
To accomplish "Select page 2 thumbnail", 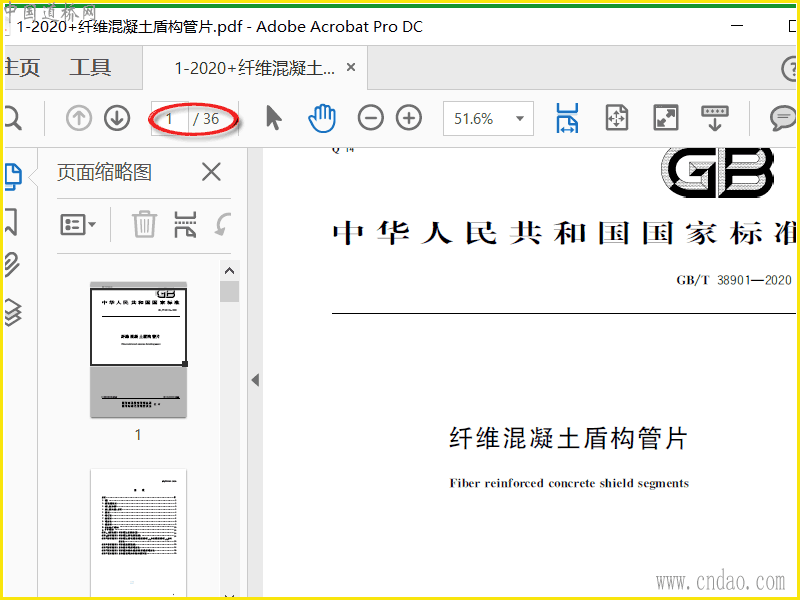I will [x=138, y=532].
